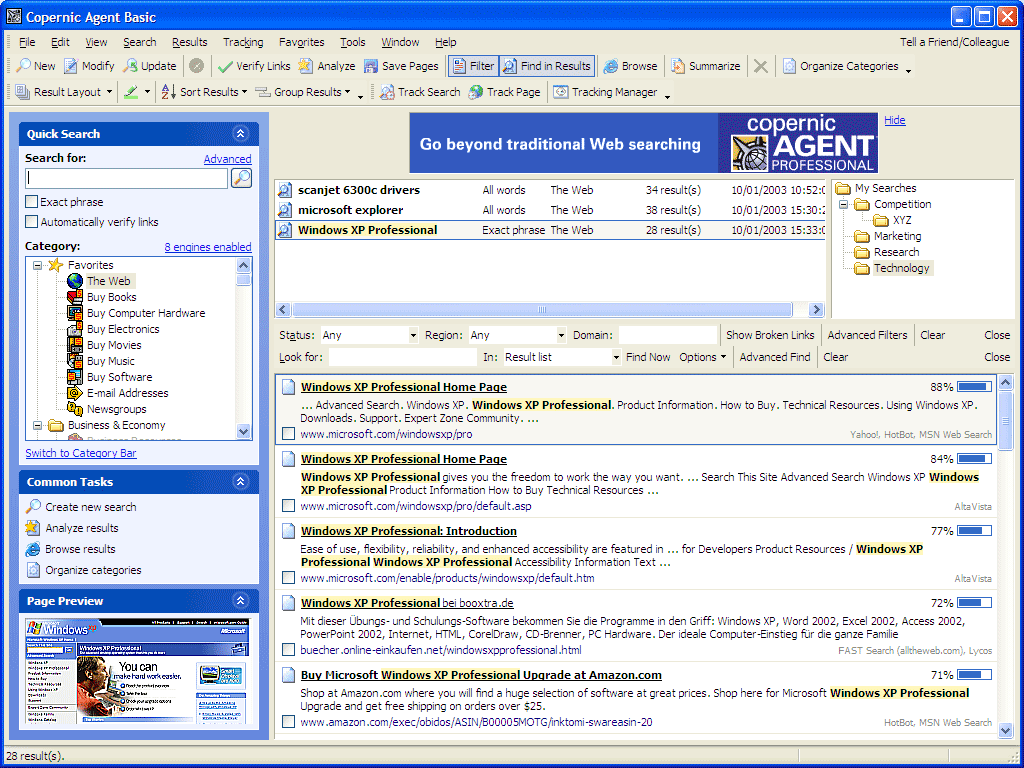Screen dimensions: 1024x768
Task: Click the Search for text field
Action: coord(127,178)
